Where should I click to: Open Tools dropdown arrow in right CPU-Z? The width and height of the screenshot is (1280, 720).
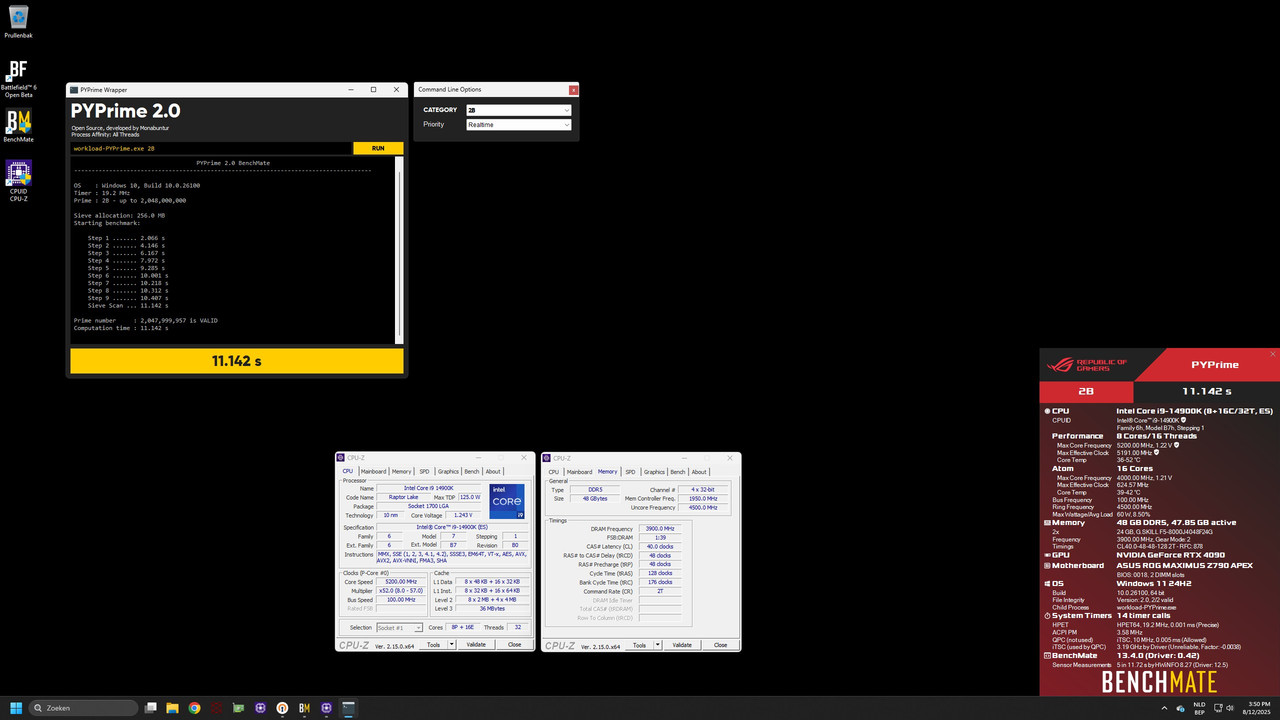(x=657, y=645)
